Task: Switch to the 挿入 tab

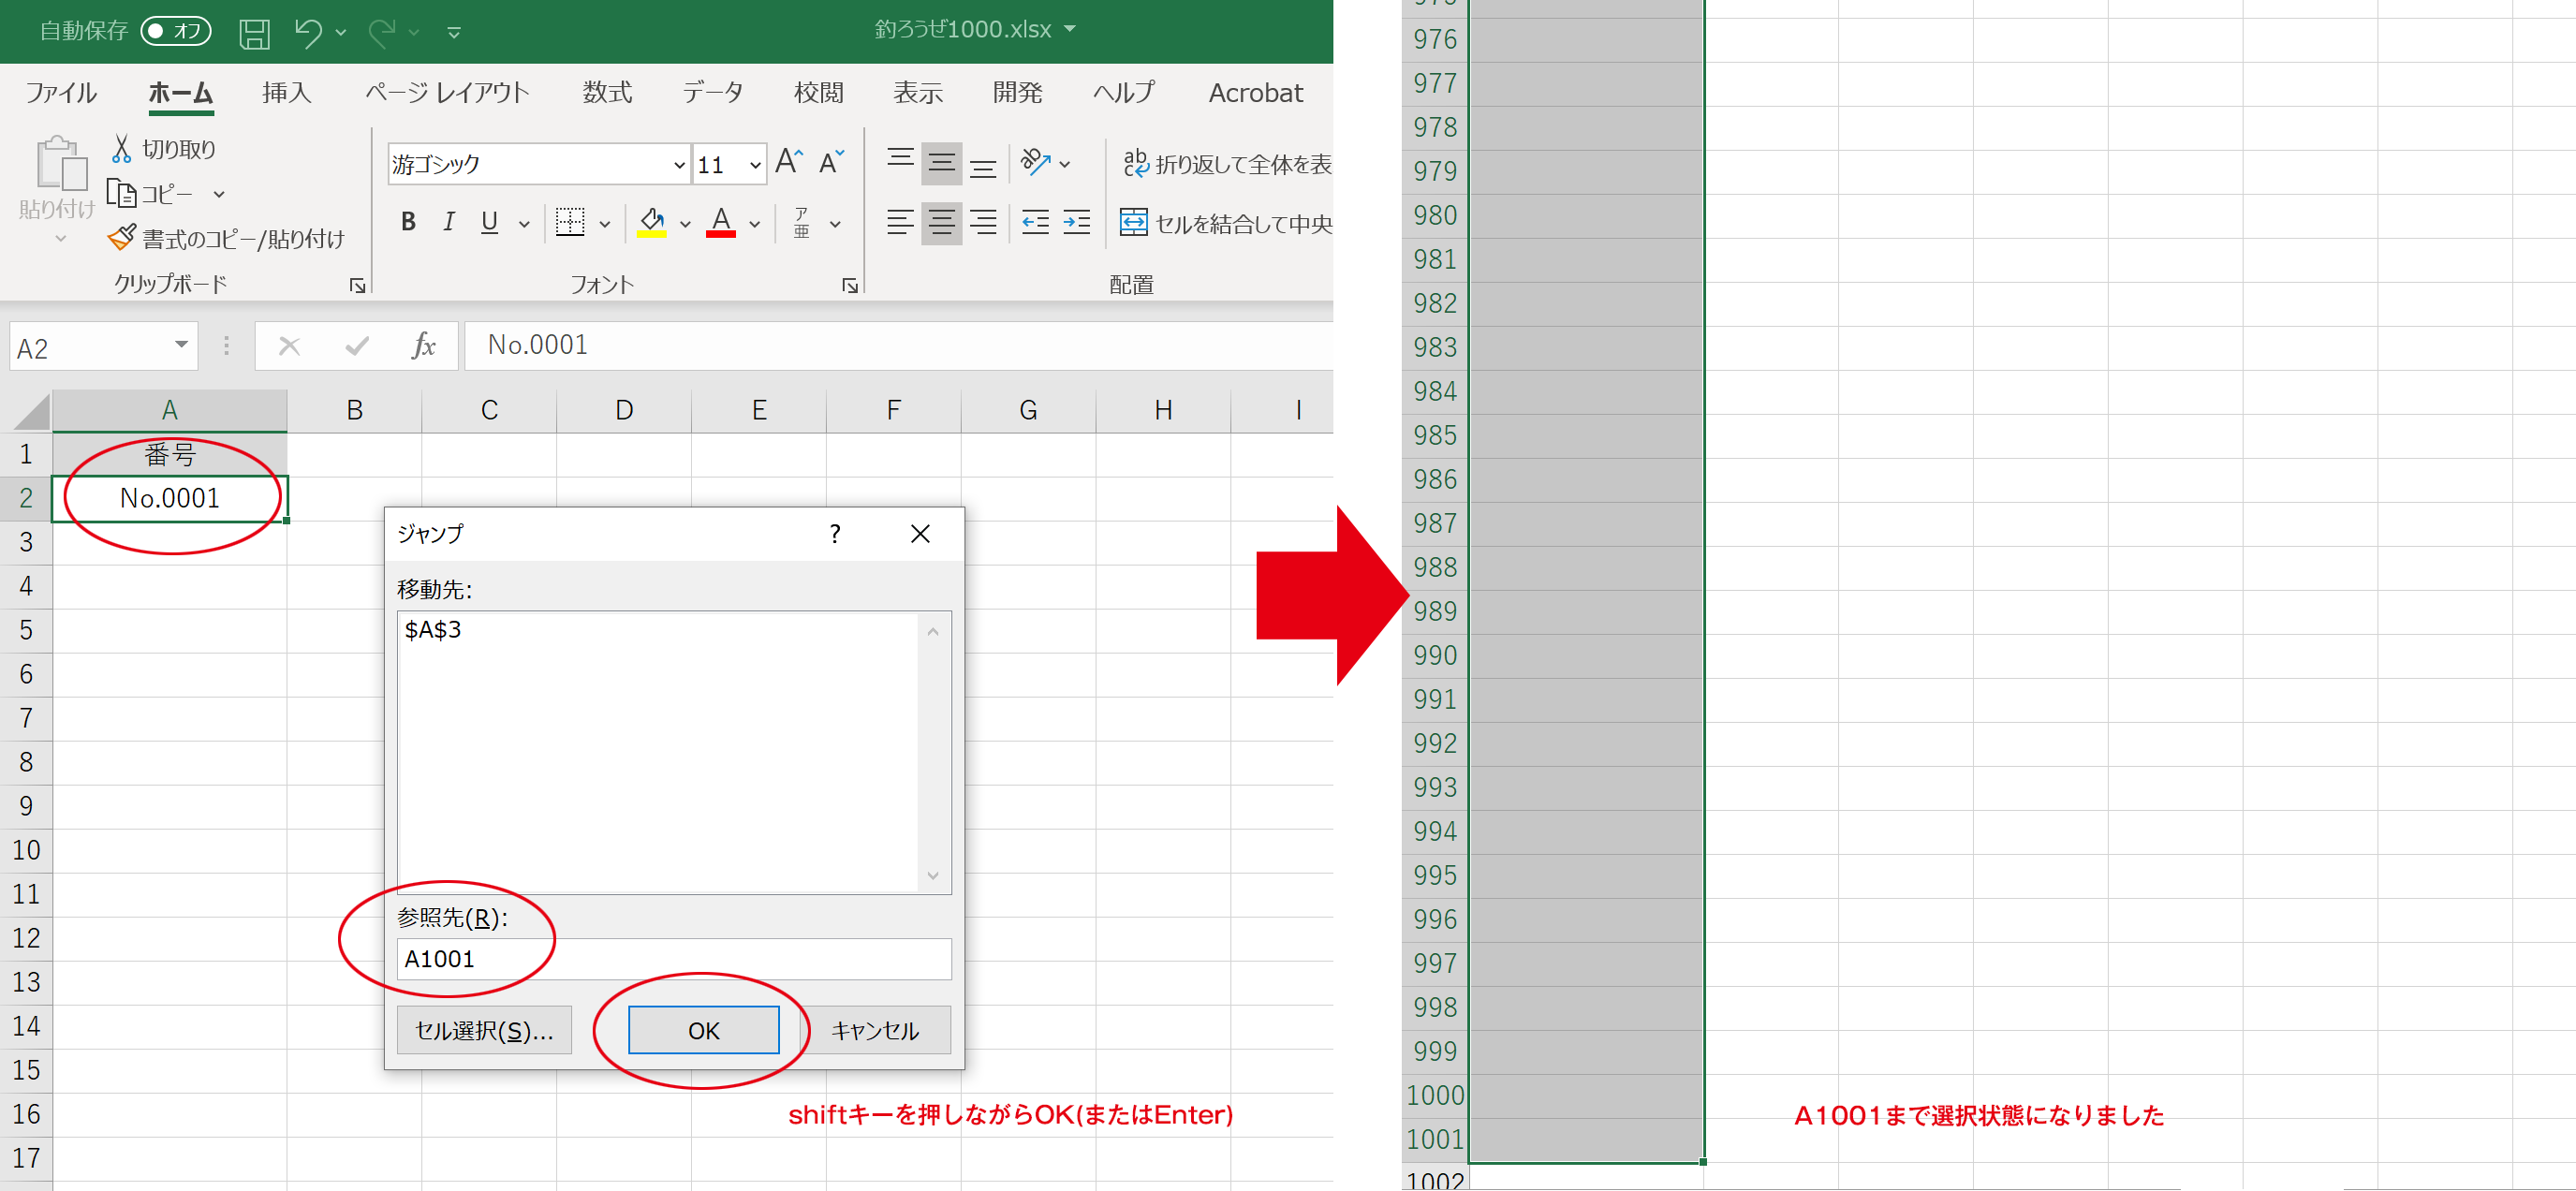Action: pyautogui.click(x=287, y=93)
